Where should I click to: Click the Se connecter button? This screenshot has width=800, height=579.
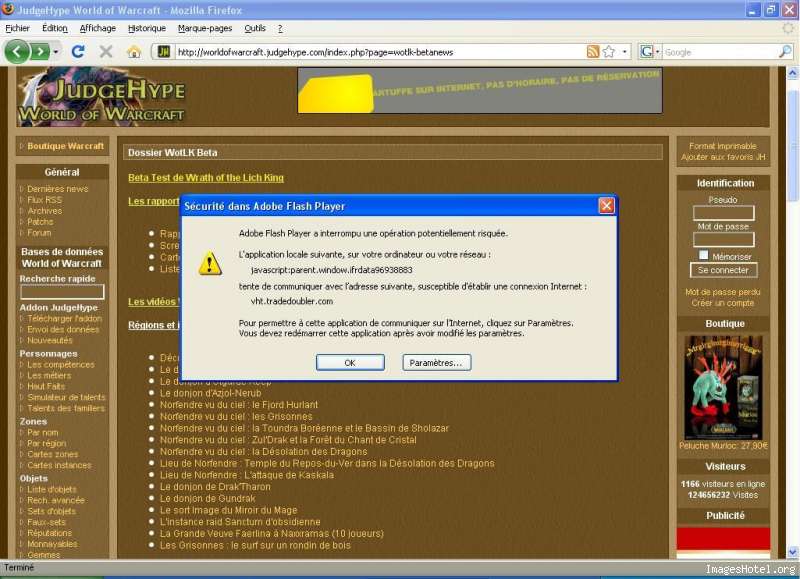[x=723, y=270]
